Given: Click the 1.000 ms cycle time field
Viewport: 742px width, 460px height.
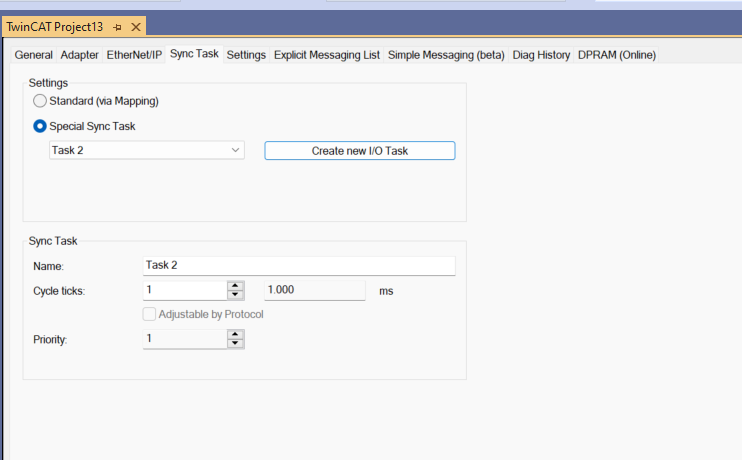Looking at the screenshot, I should (315, 290).
